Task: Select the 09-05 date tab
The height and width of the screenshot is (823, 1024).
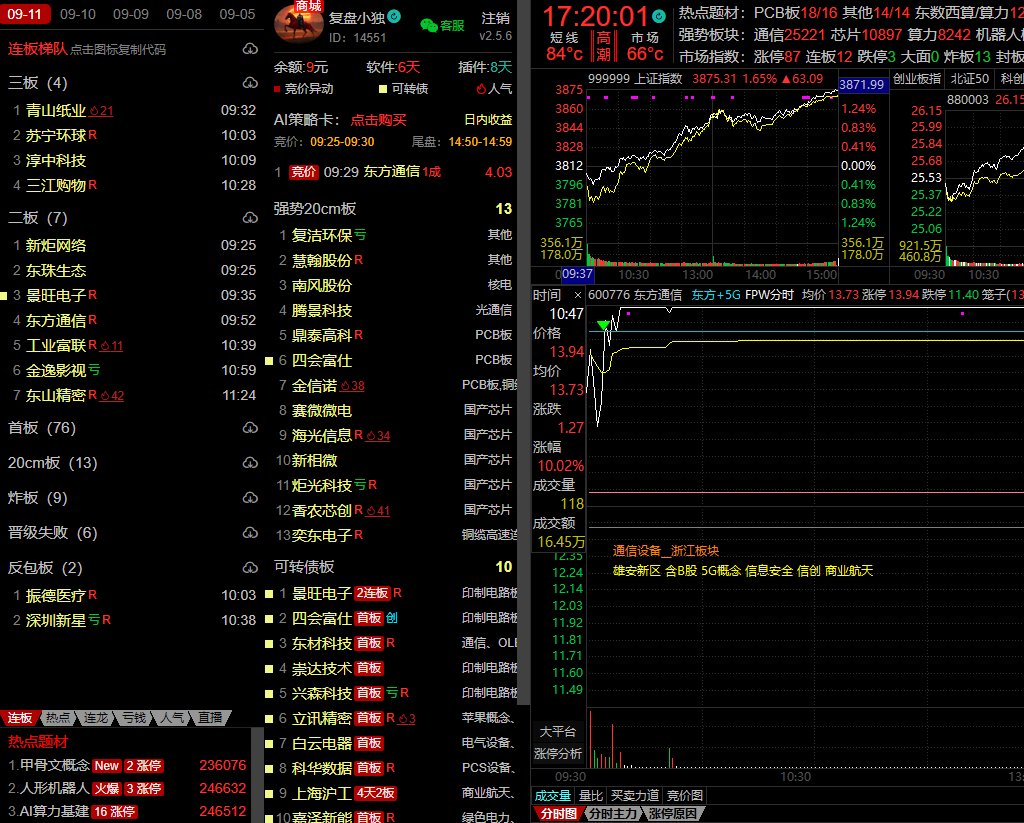Action: tap(237, 14)
